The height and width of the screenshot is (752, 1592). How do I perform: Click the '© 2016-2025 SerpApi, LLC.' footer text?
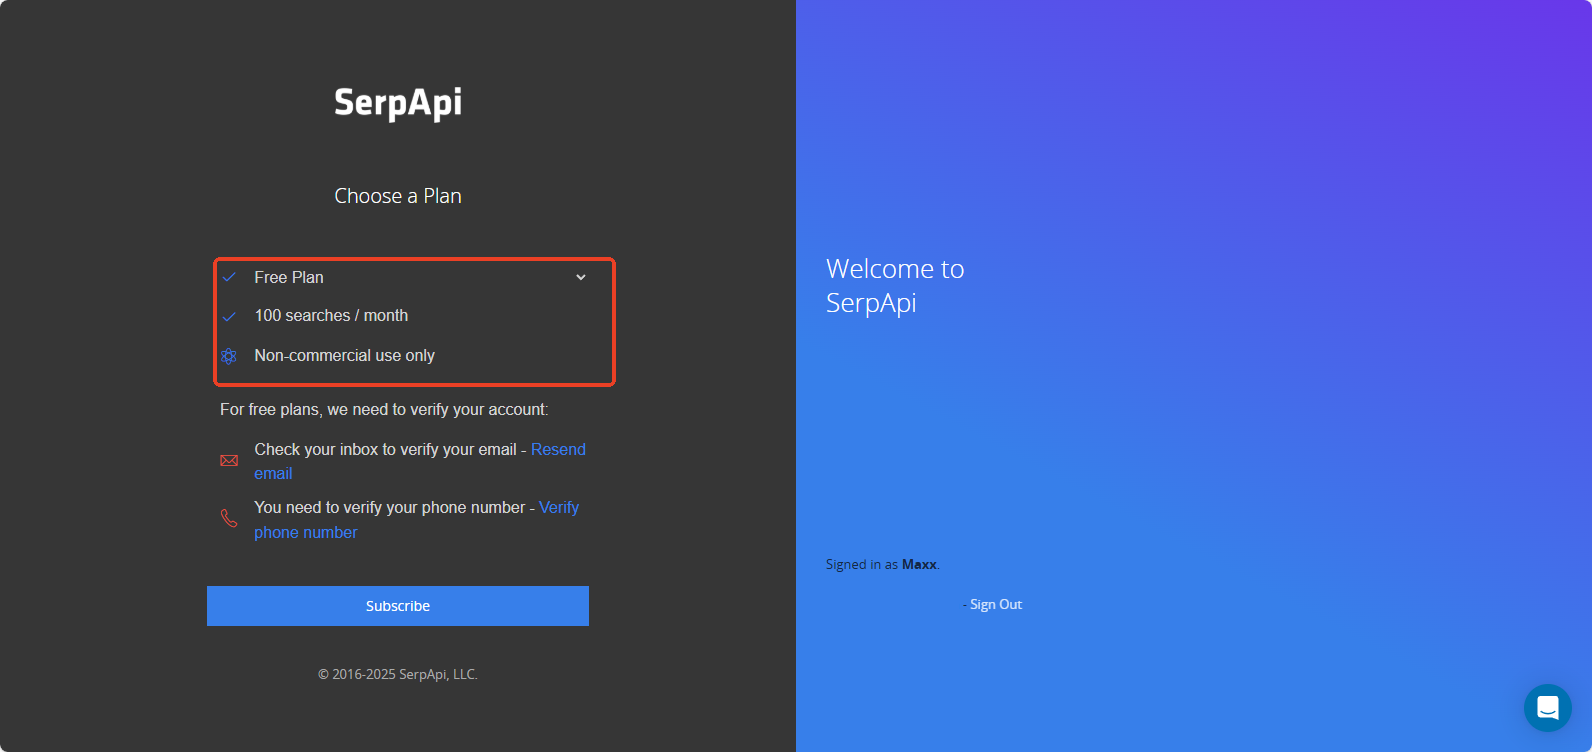point(398,674)
